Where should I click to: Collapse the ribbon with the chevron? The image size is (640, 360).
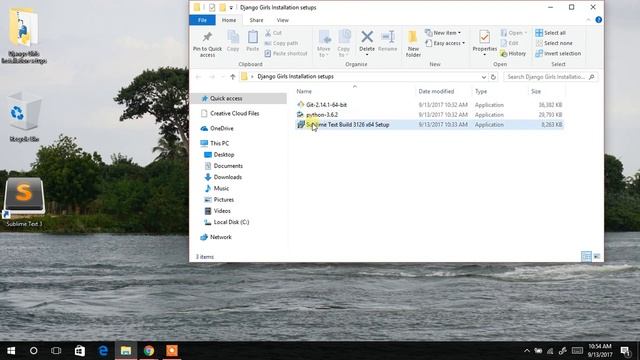point(588,20)
